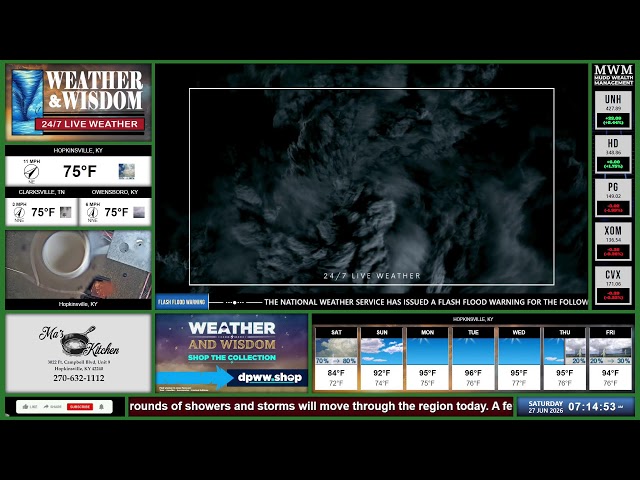Screen dimensions: 640x480
Task: Click the Clarksville conditions thumbnail
Action: pyautogui.click(x=66, y=212)
